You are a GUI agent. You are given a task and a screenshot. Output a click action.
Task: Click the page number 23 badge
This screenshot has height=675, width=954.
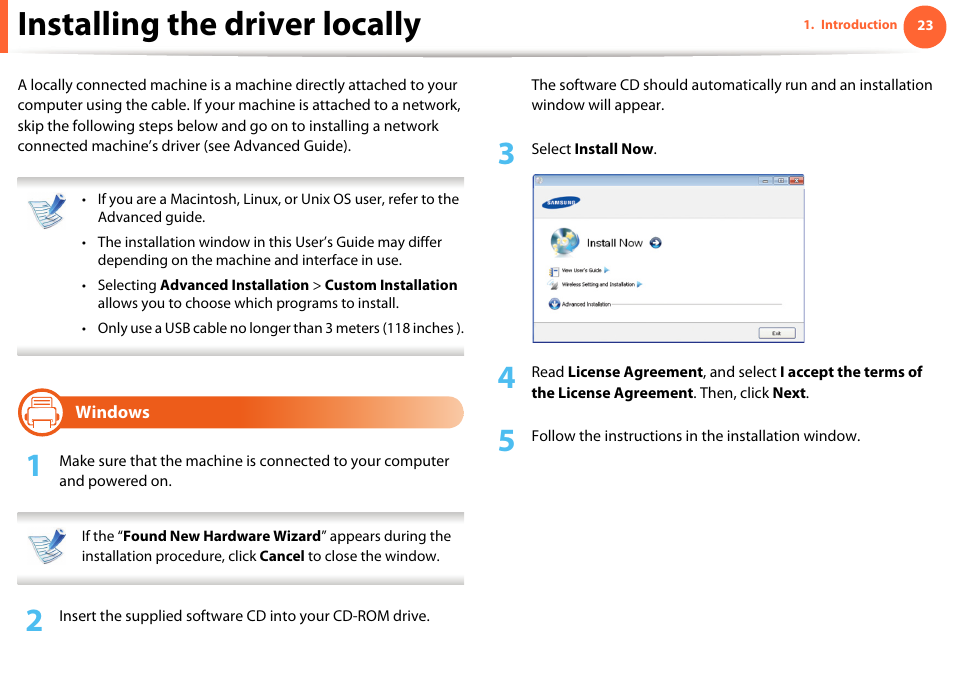coord(925,26)
